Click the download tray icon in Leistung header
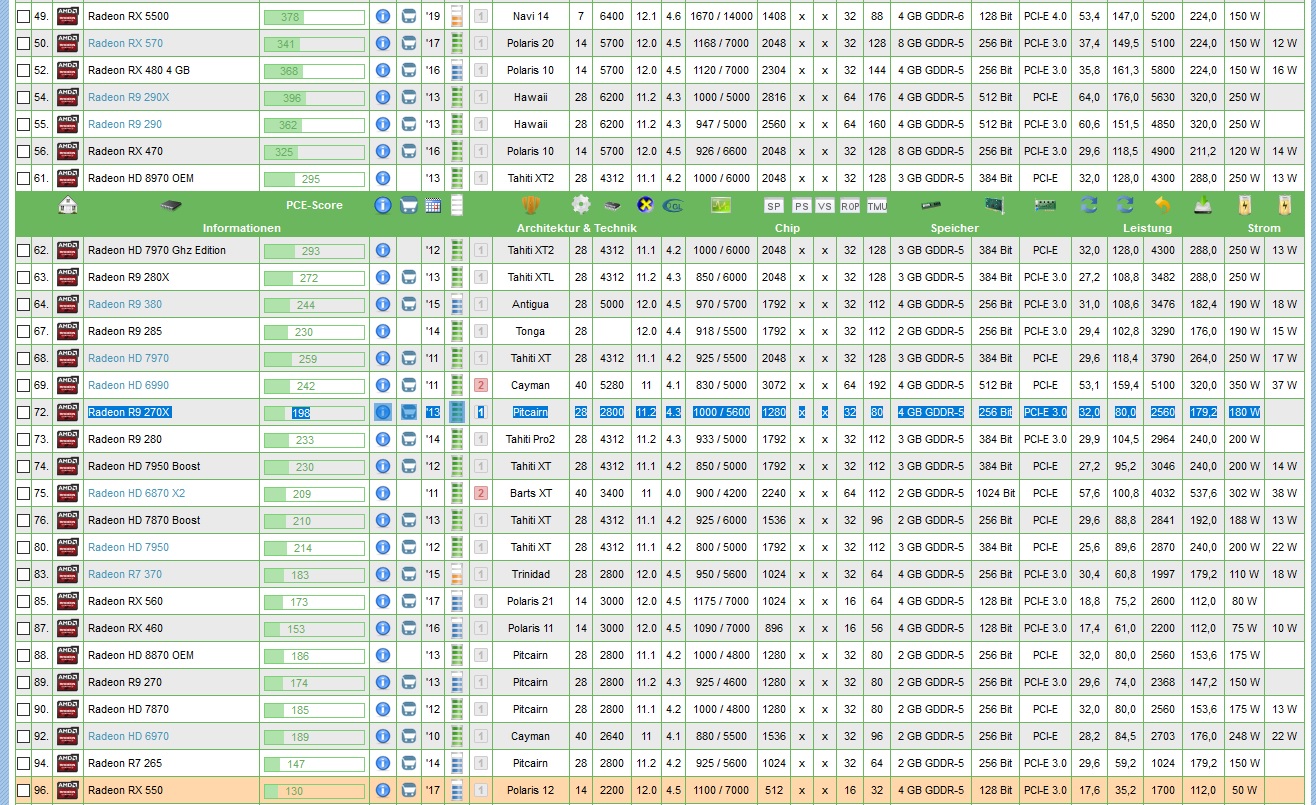Viewport: 1316px width, 805px height. (1203, 205)
